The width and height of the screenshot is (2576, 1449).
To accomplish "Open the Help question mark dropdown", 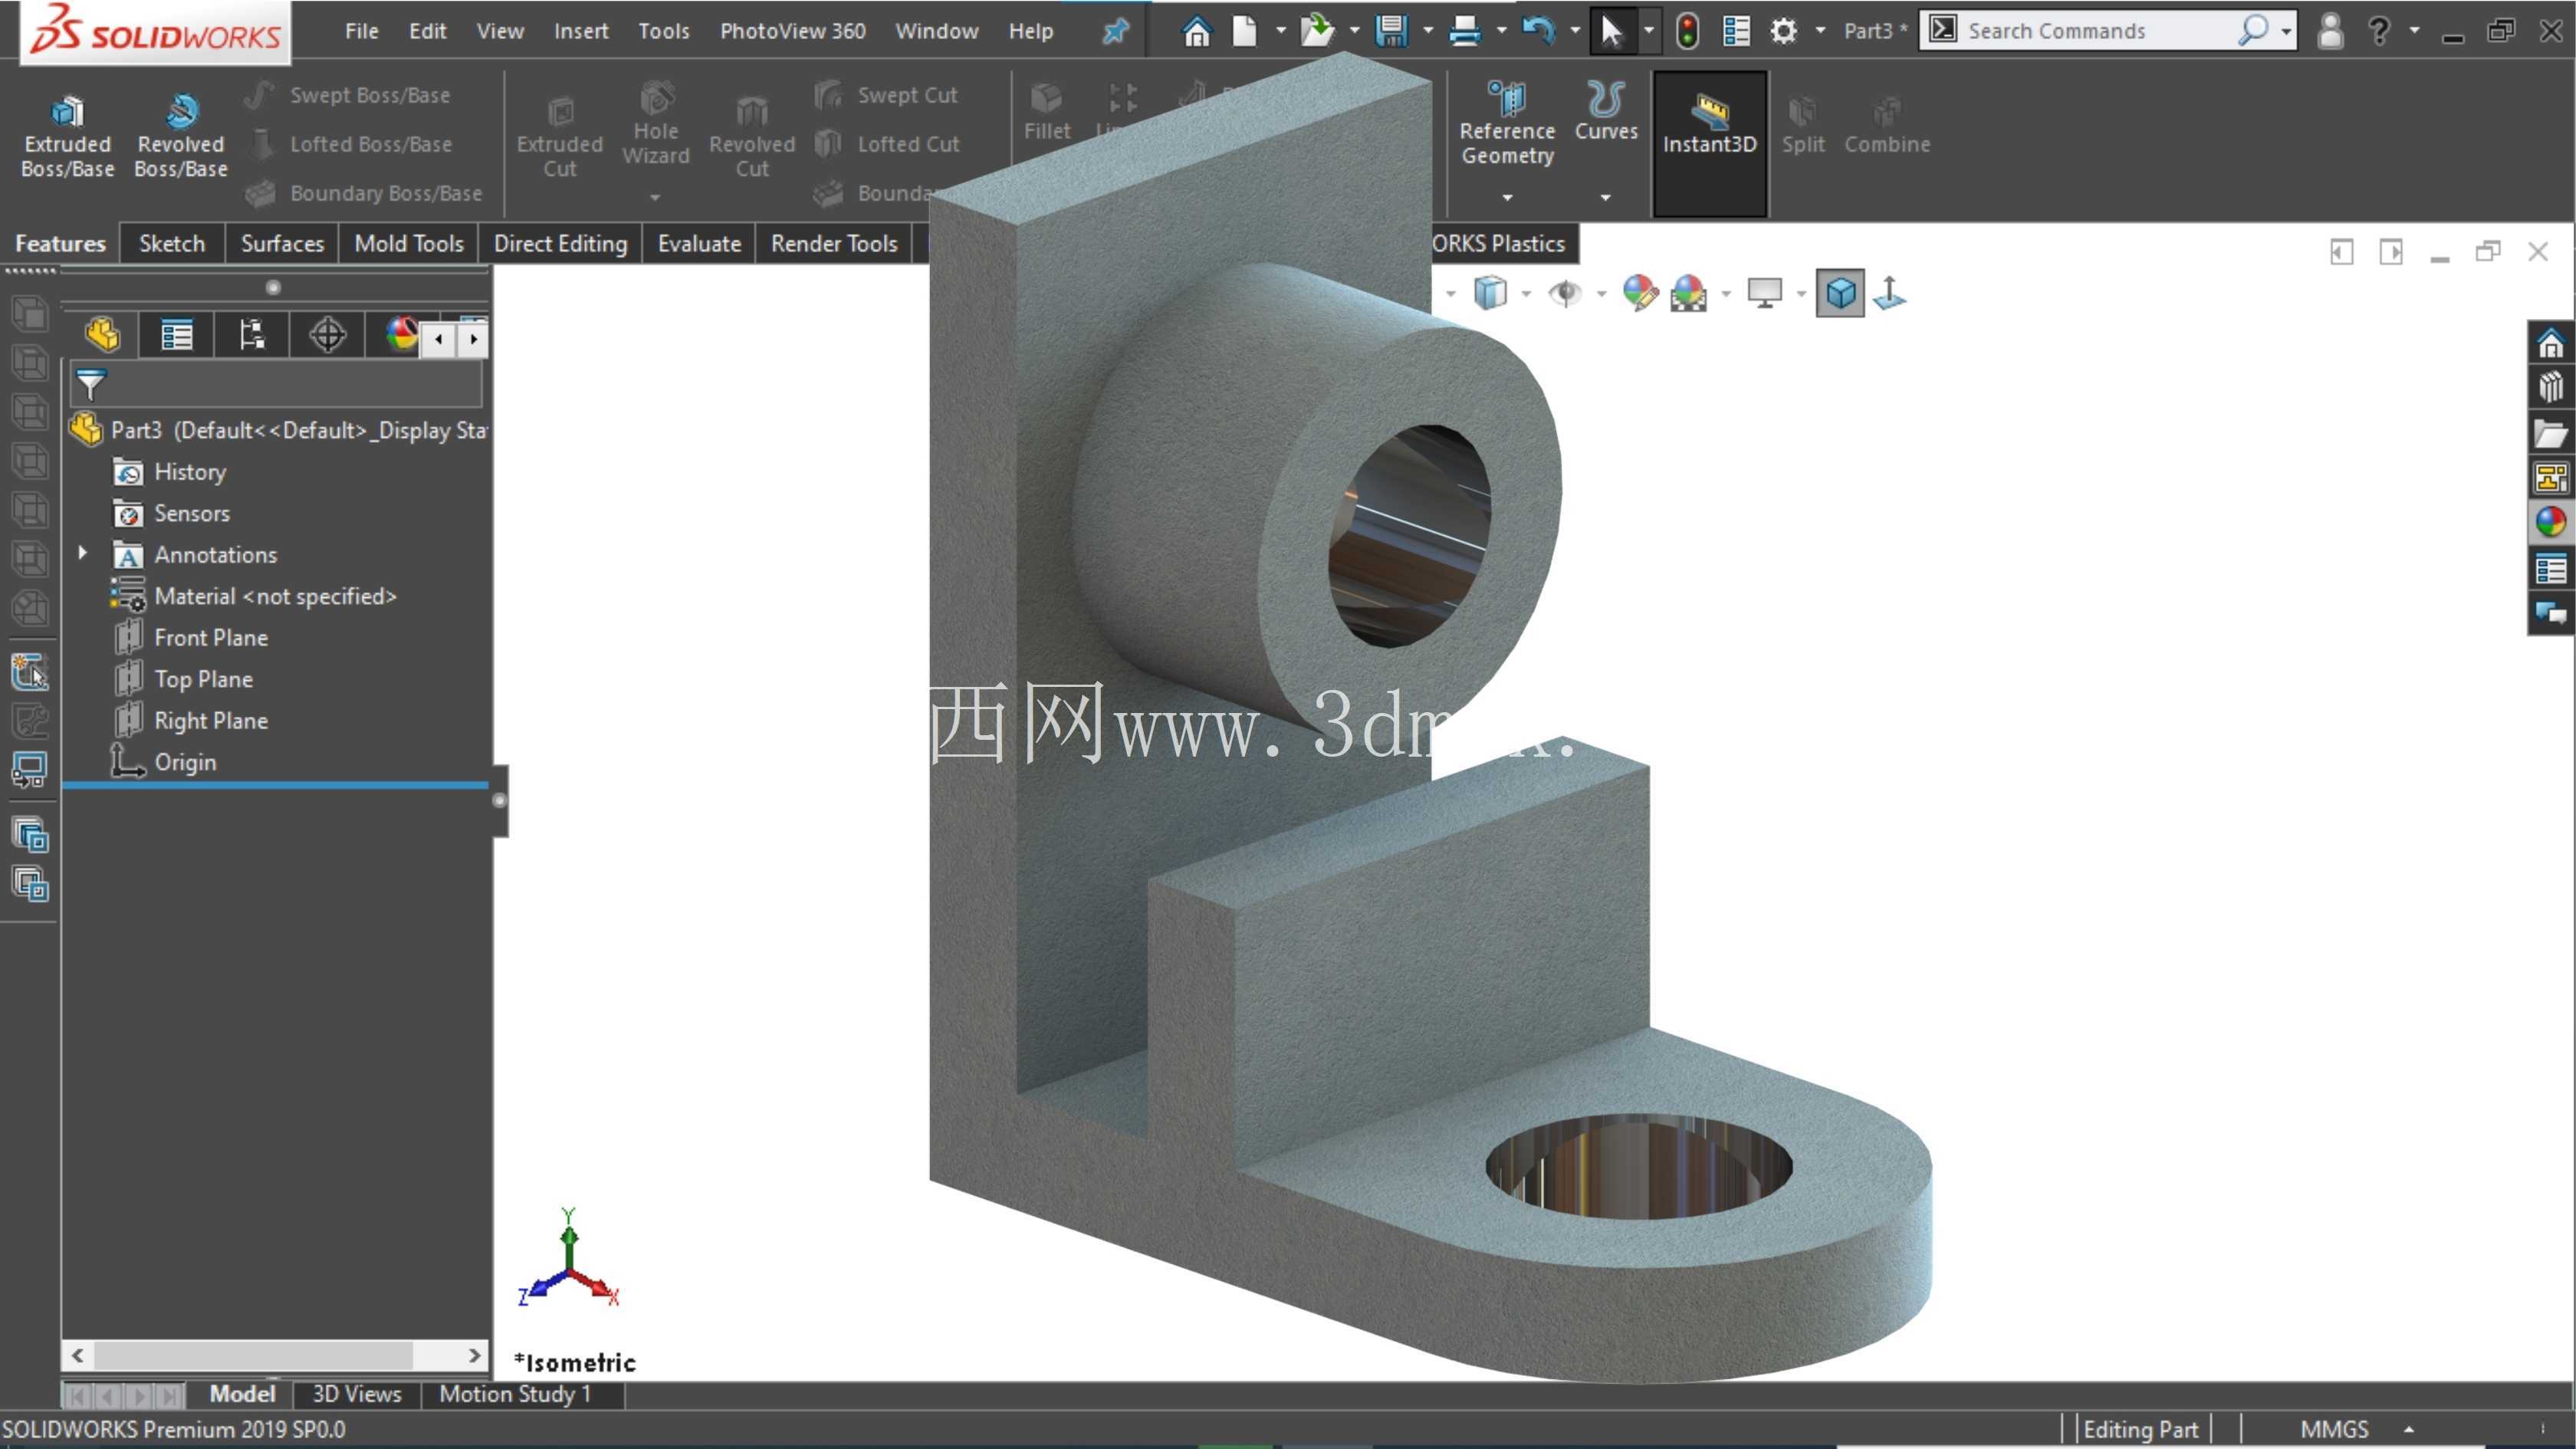I will [x=2415, y=31].
